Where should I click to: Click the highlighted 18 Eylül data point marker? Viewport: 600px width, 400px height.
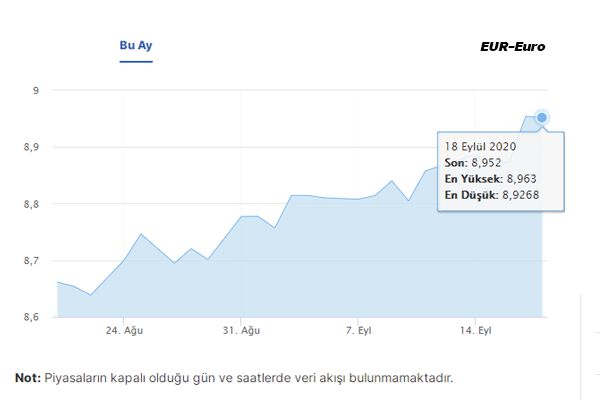[542, 117]
